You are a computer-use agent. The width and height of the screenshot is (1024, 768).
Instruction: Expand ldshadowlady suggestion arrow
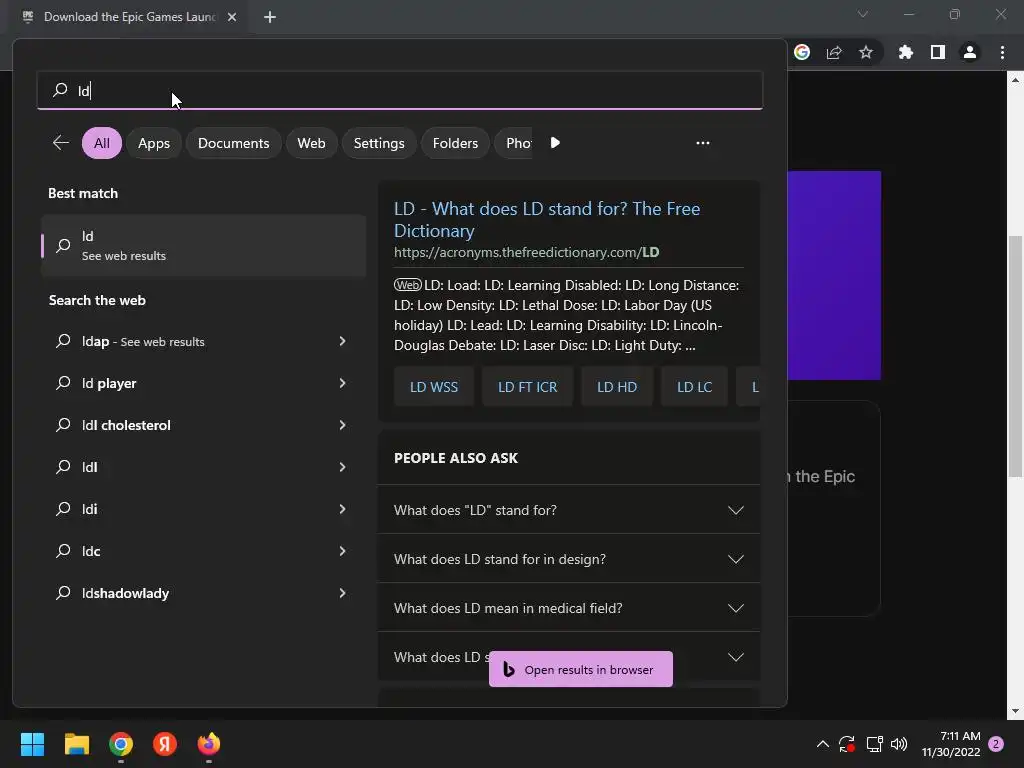(342, 593)
